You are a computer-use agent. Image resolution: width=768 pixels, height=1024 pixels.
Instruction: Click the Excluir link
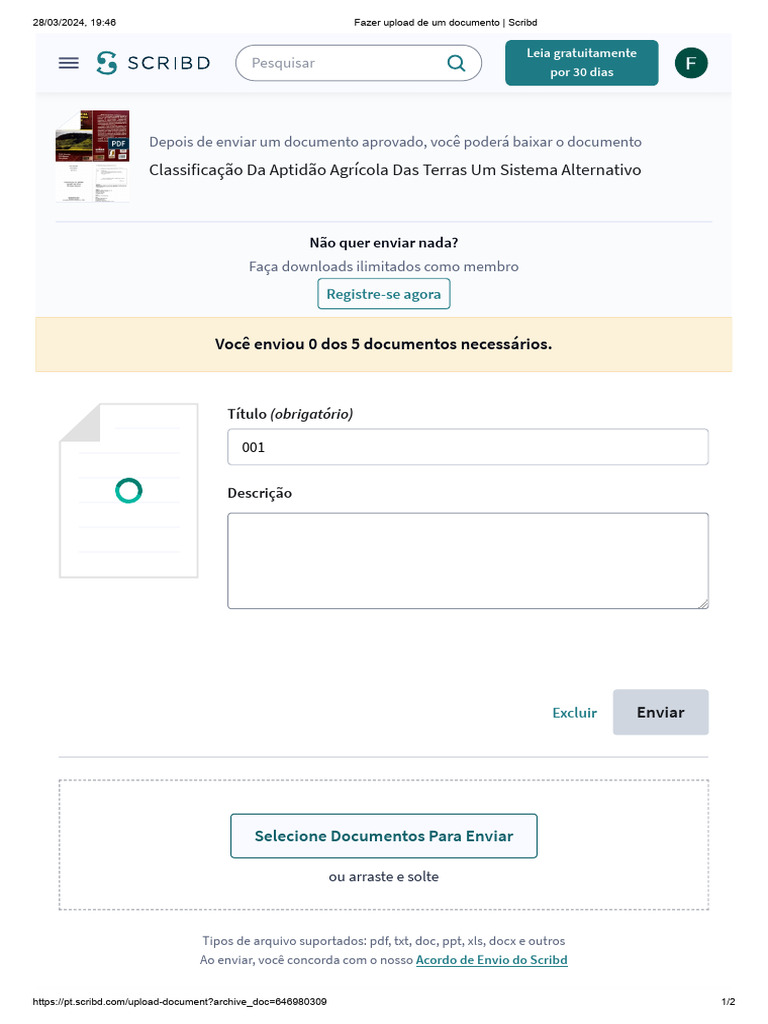pyautogui.click(x=574, y=713)
